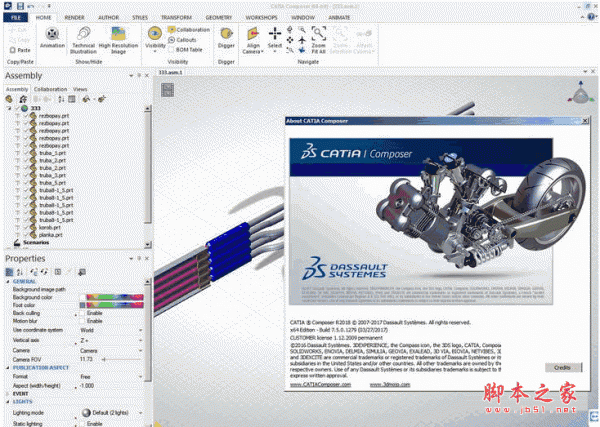Viewport: 600px width, 427px height.
Task: Click Zoom Fit All
Action: click(318, 40)
